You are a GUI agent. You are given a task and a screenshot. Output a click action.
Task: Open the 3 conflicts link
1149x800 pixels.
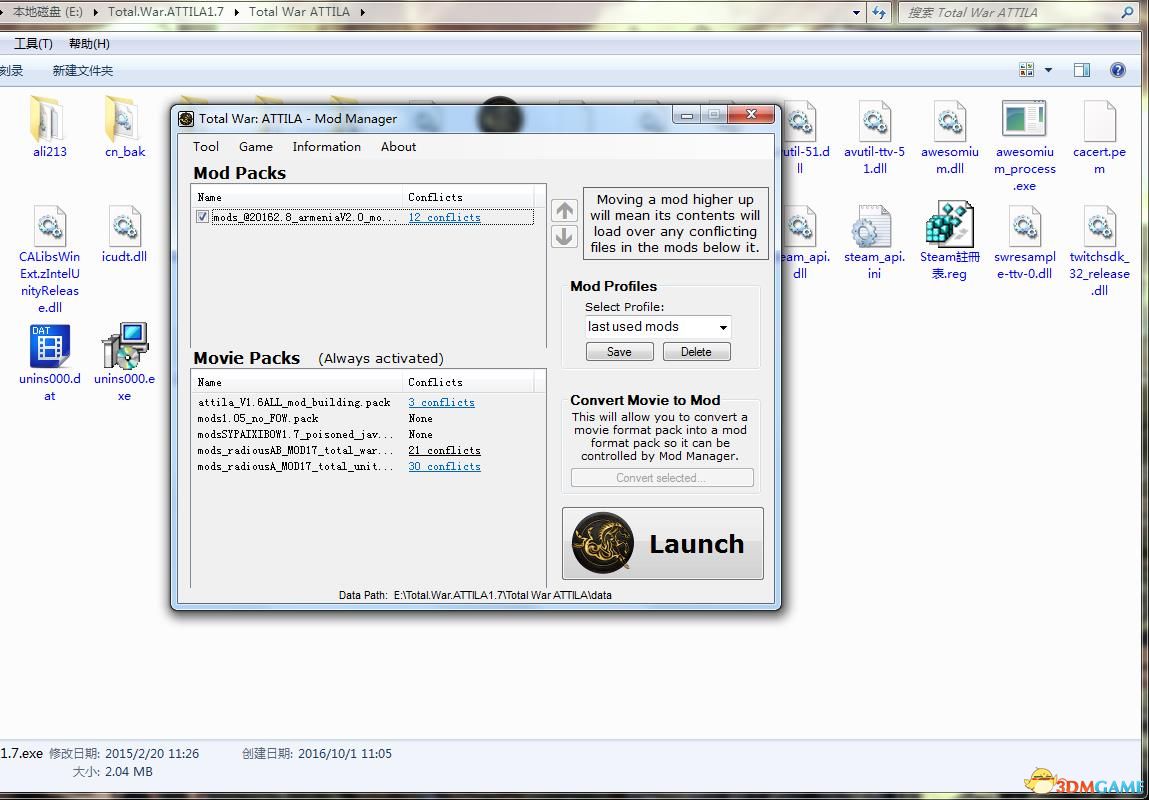(x=441, y=402)
